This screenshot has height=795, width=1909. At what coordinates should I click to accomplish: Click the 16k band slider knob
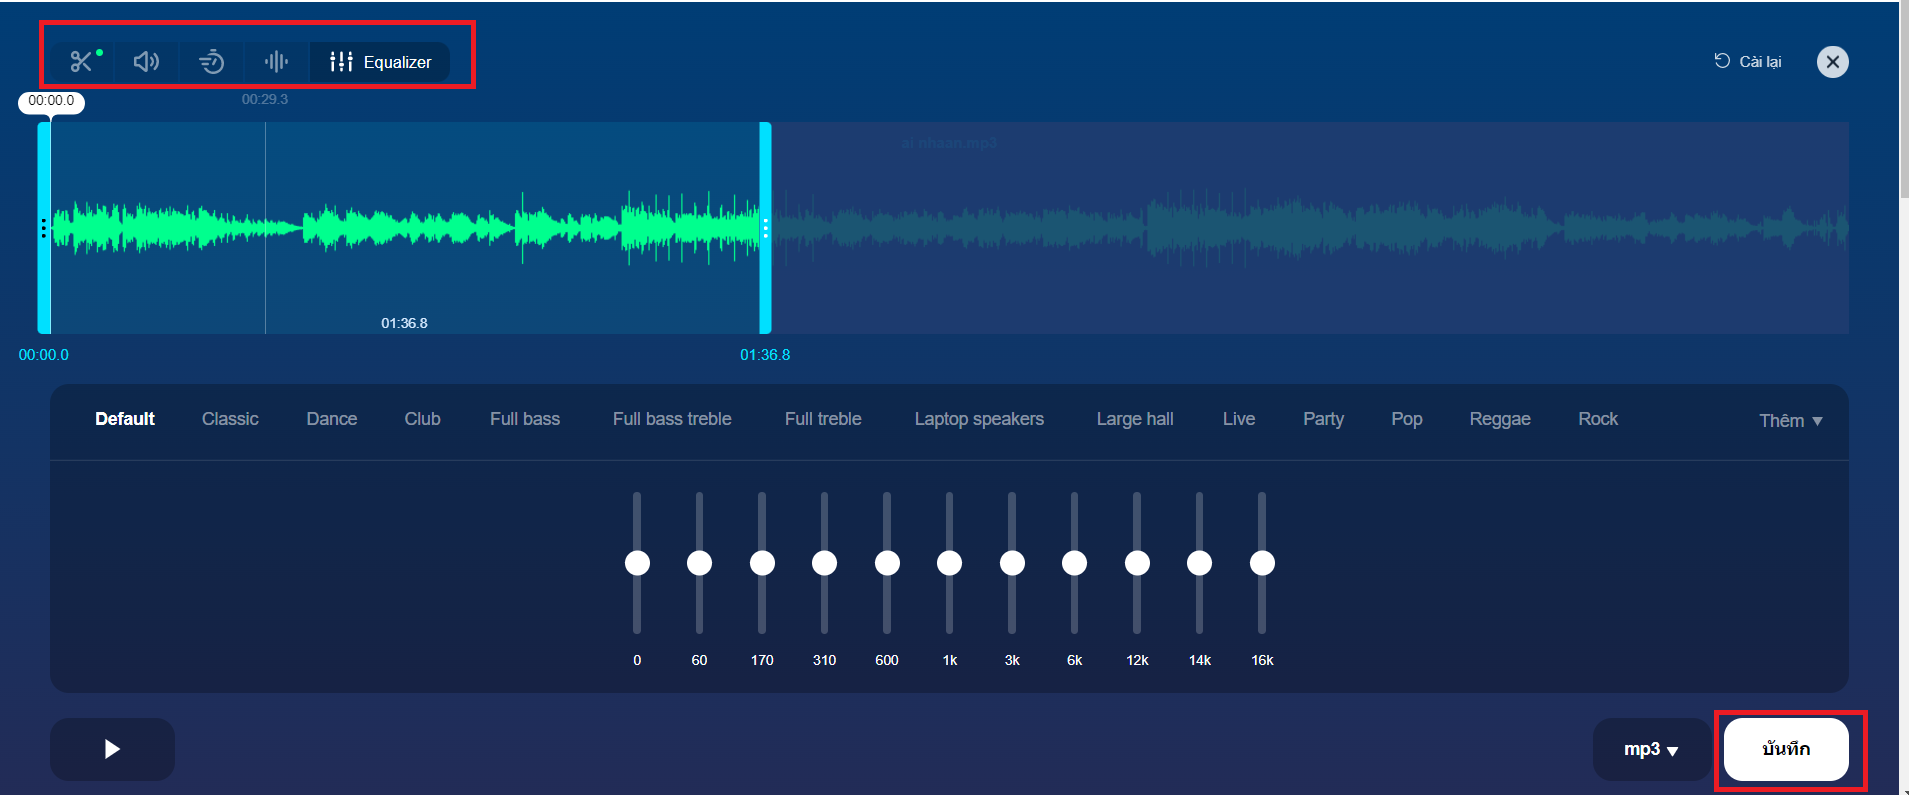point(1262,563)
